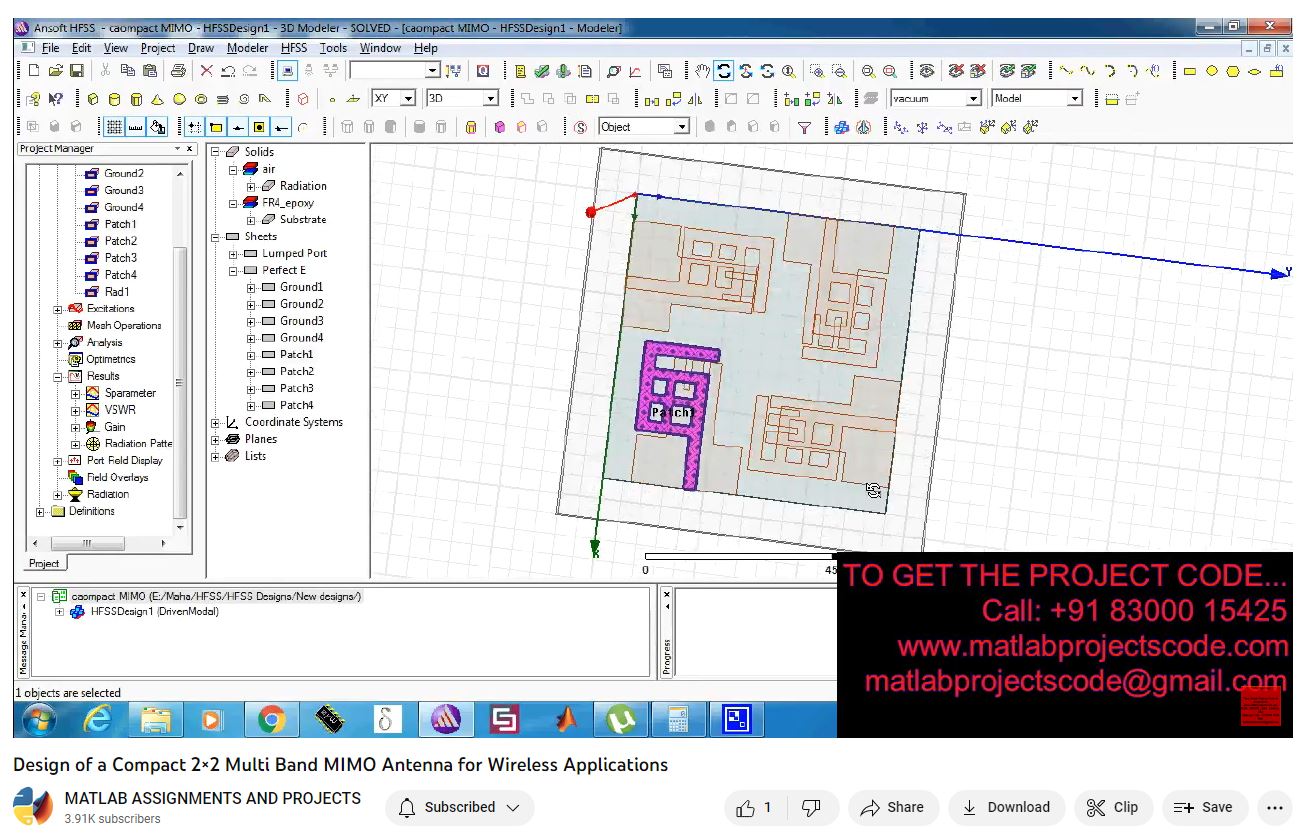Click the Validate green checkmark icon
Screen dimensions: 1306x836
(x=541, y=71)
